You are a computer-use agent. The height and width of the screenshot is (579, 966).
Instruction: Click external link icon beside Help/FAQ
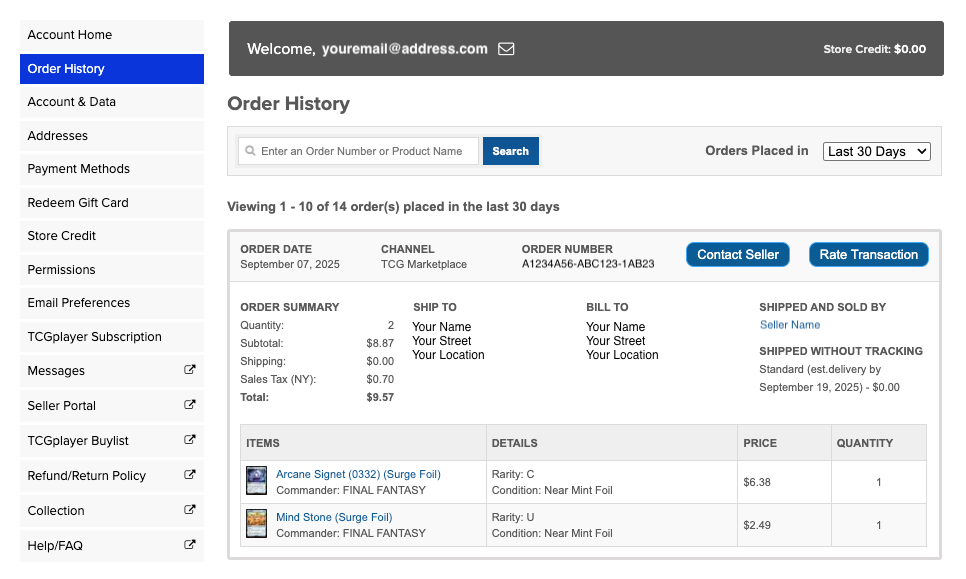point(190,545)
